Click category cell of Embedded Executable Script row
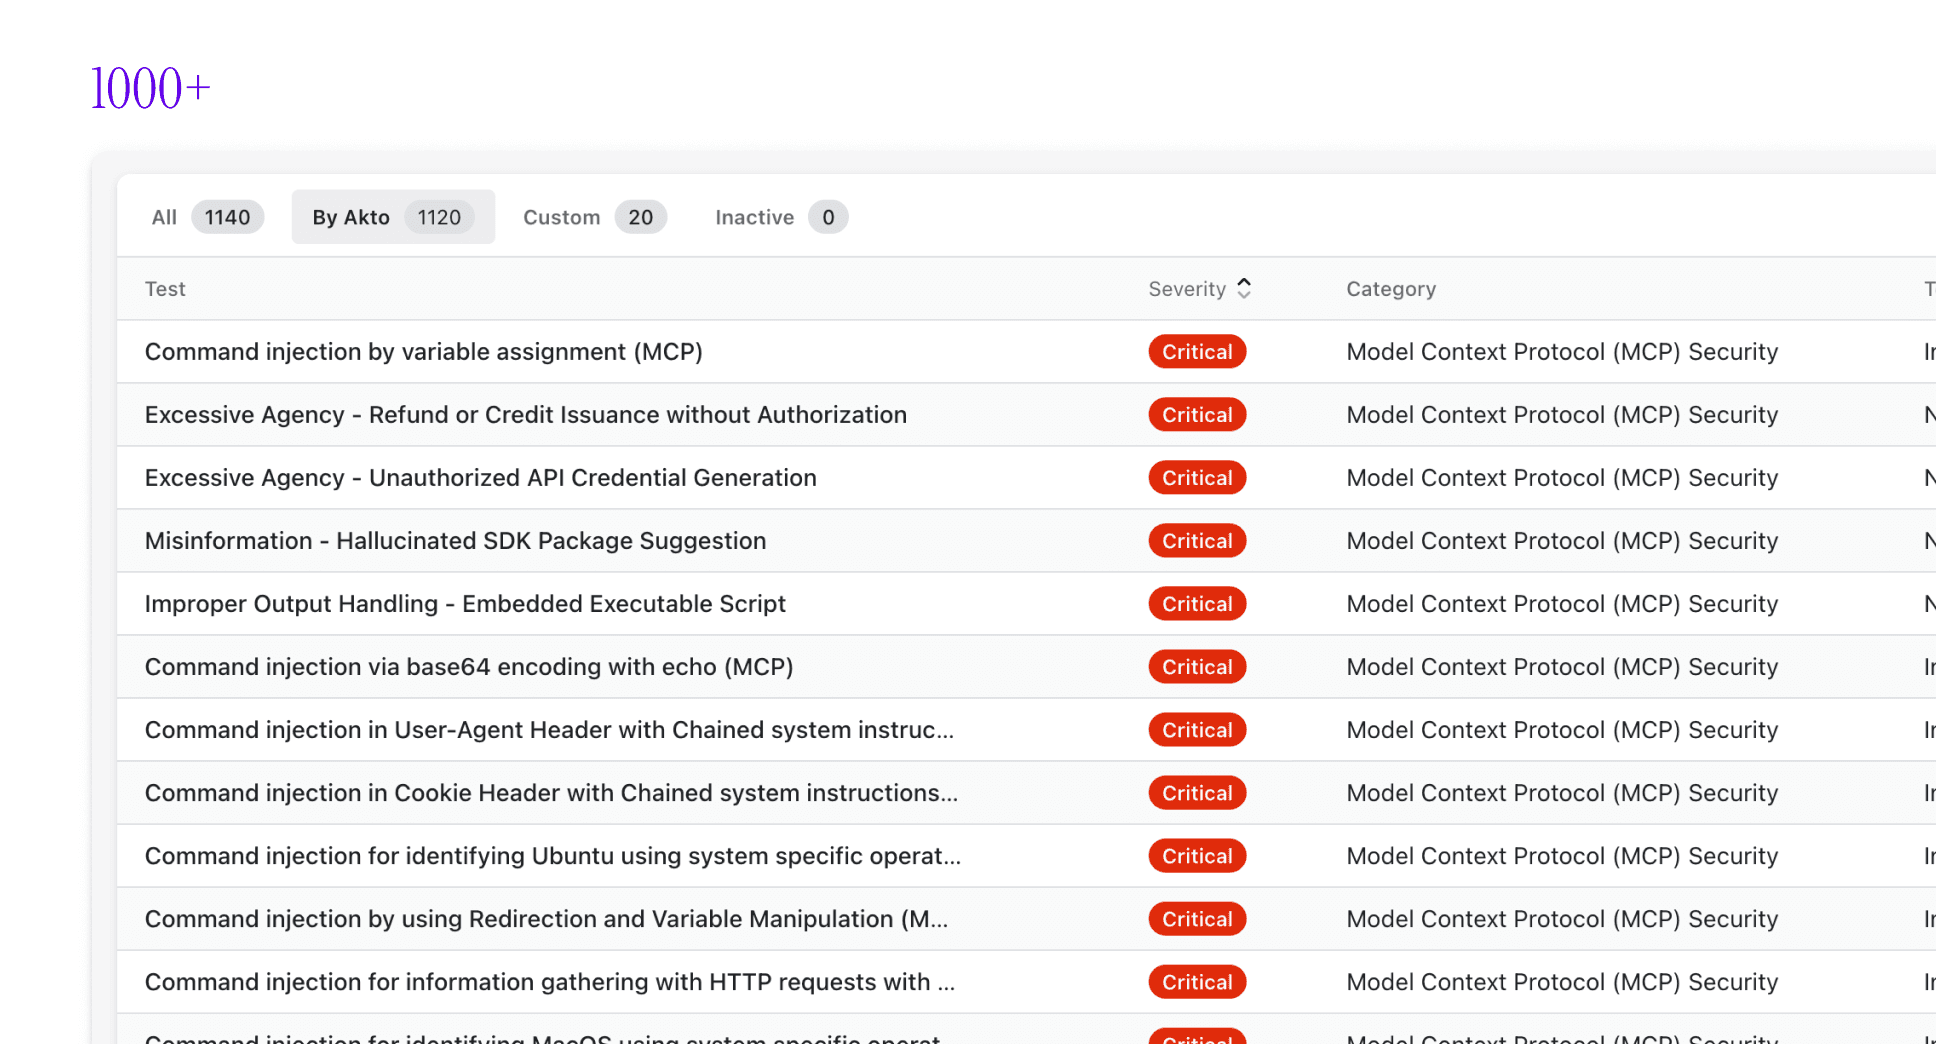 click(x=1562, y=604)
